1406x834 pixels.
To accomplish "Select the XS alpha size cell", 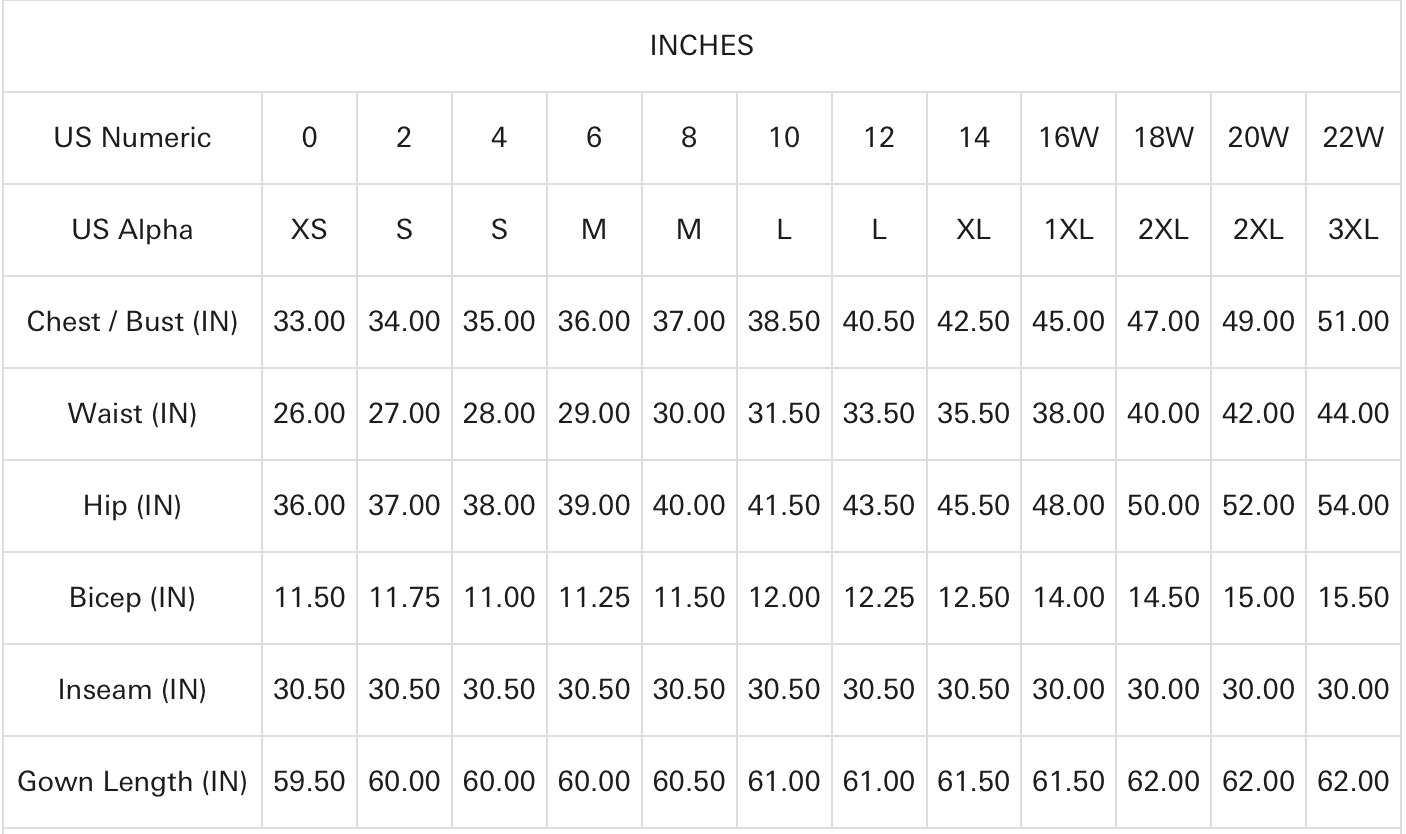I will [x=309, y=230].
